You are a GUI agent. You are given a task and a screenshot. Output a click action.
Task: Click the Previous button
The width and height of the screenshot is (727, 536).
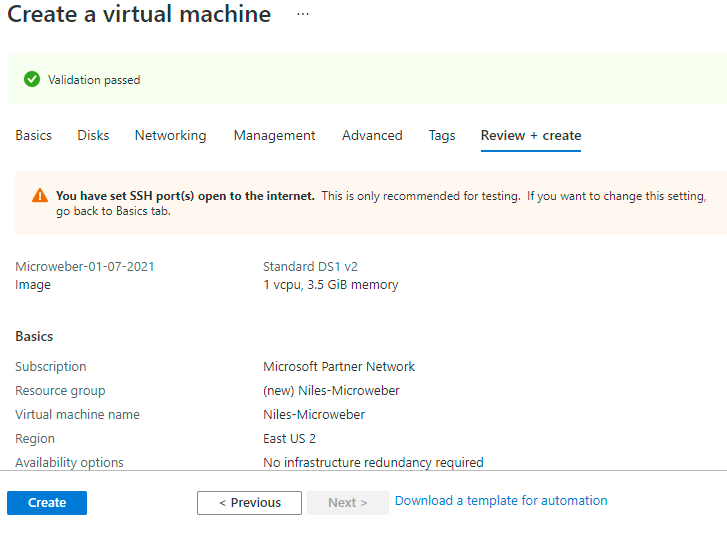point(249,503)
